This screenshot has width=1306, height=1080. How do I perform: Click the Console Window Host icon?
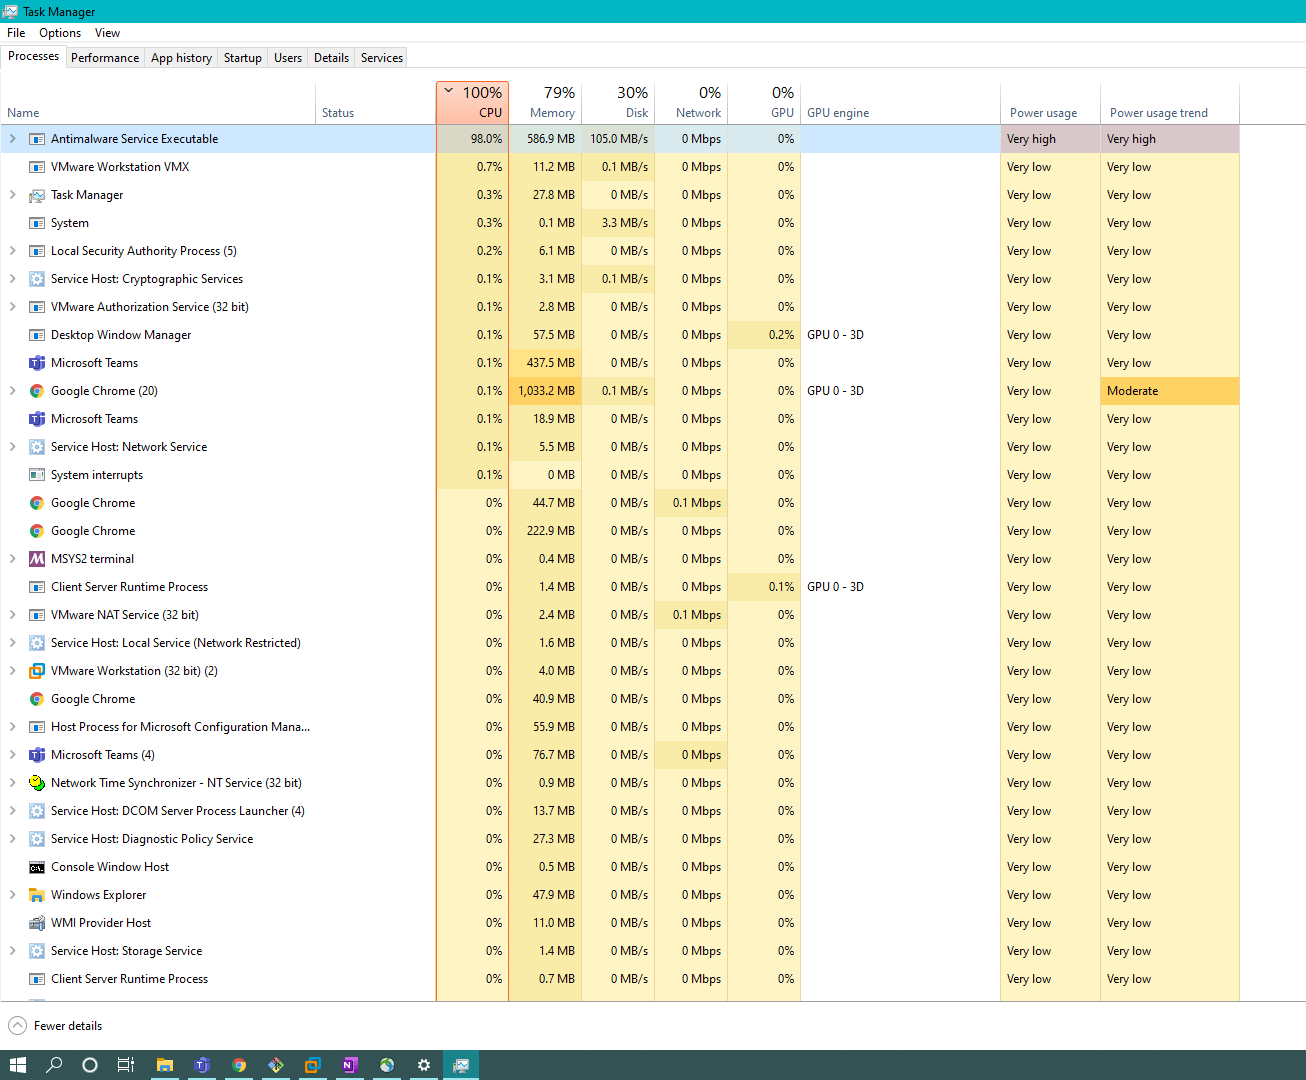coord(37,867)
